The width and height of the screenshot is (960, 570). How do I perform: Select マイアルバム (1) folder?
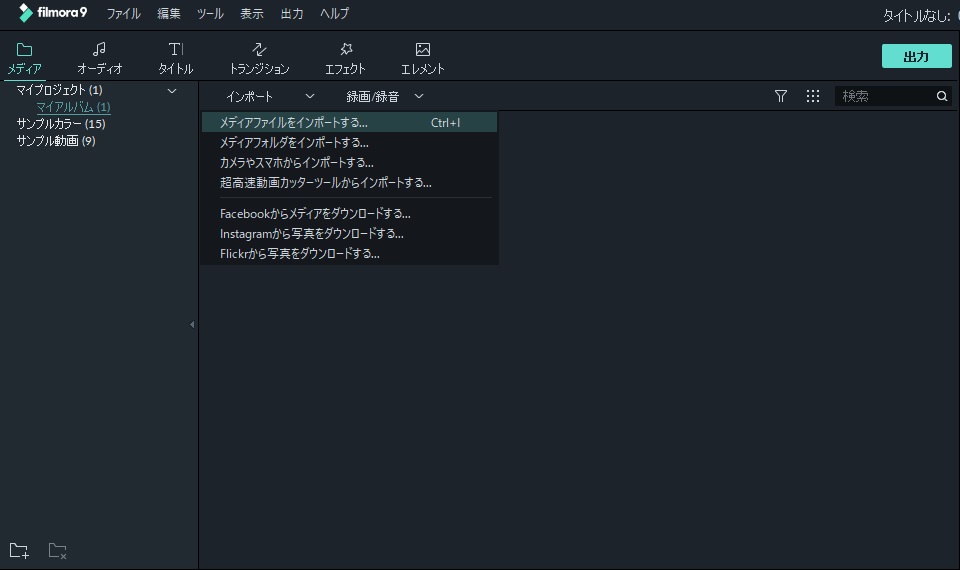[x=73, y=107]
